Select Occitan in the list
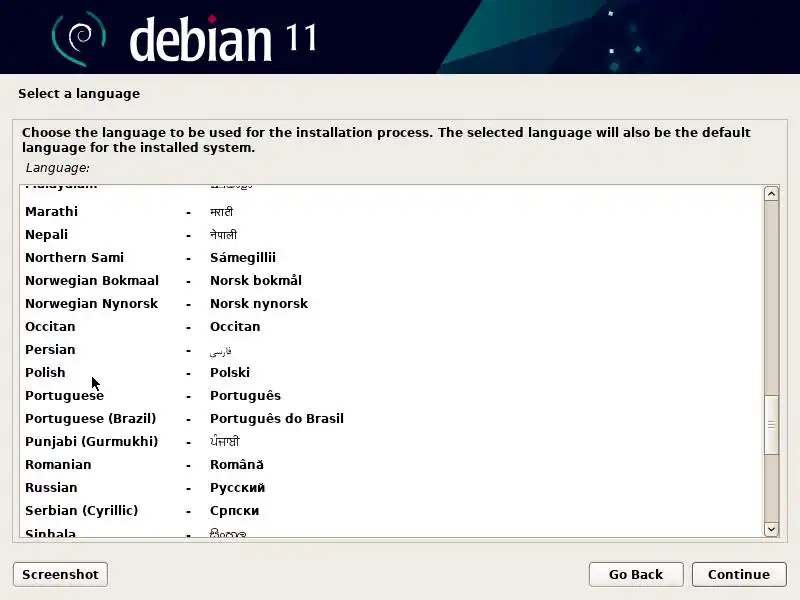Screen dimensions: 800x600 [392, 327]
